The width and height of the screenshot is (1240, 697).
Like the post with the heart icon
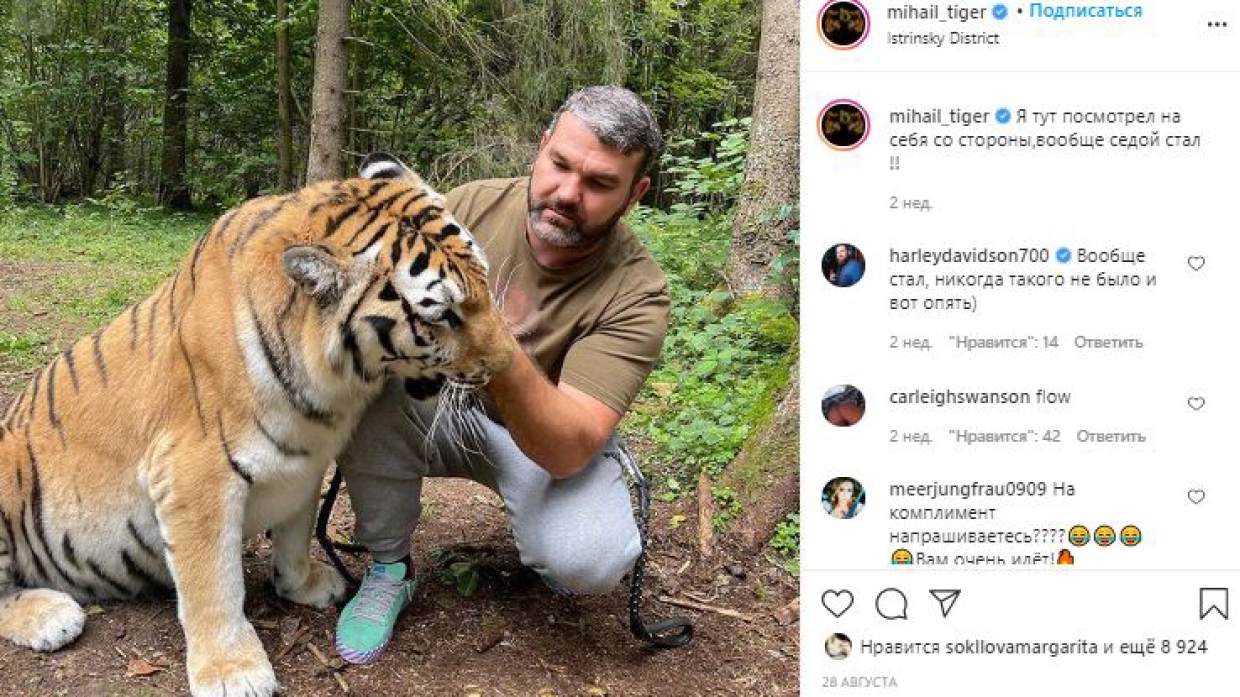tap(838, 603)
